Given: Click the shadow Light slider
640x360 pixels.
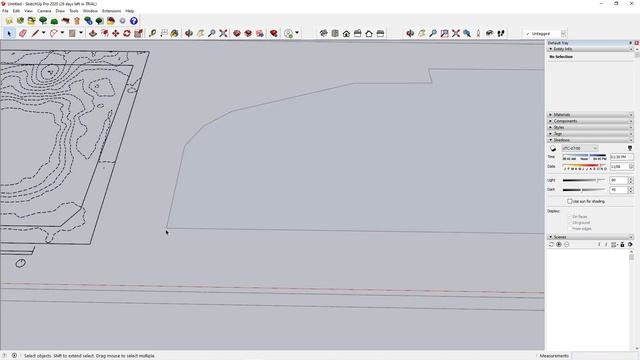Looking at the screenshot, I should pyautogui.click(x=584, y=180).
